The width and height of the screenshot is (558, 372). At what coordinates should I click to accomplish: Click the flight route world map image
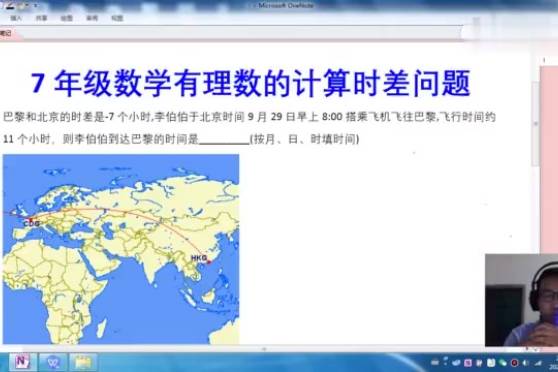121,249
